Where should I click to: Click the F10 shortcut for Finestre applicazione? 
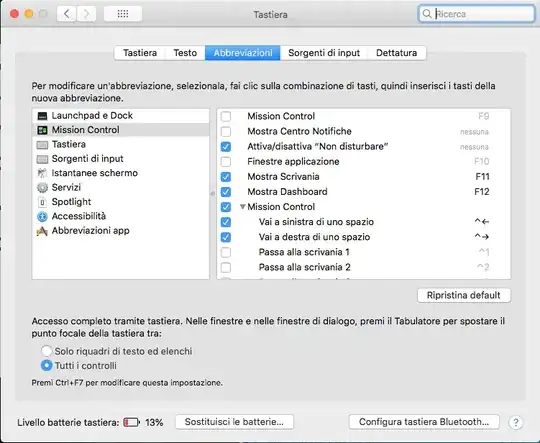[482, 162]
